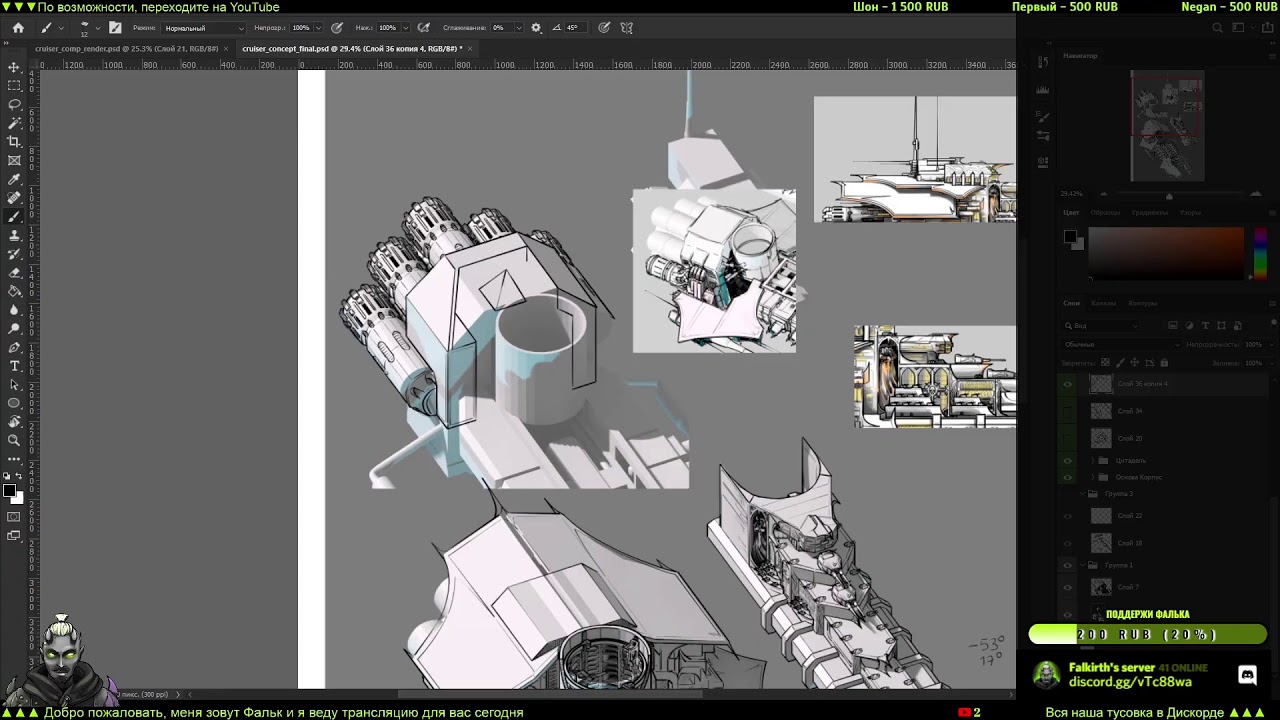Select the History Brush tool
Viewport: 1280px width, 720px height.
pos(14,254)
